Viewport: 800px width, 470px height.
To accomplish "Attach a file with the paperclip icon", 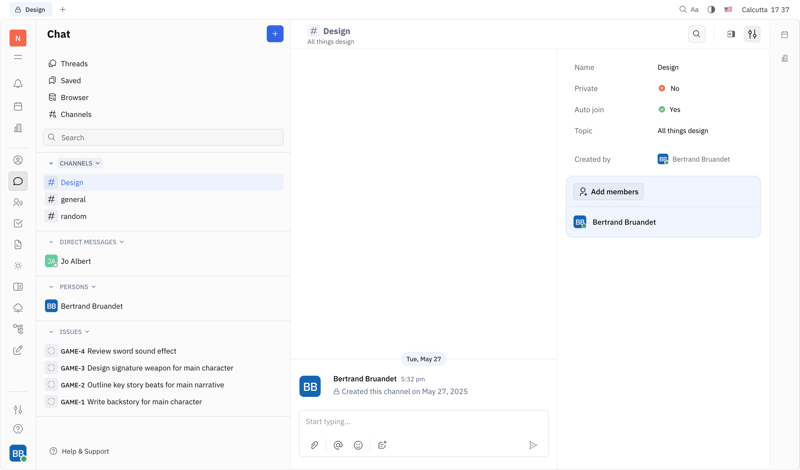I will (314, 445).
